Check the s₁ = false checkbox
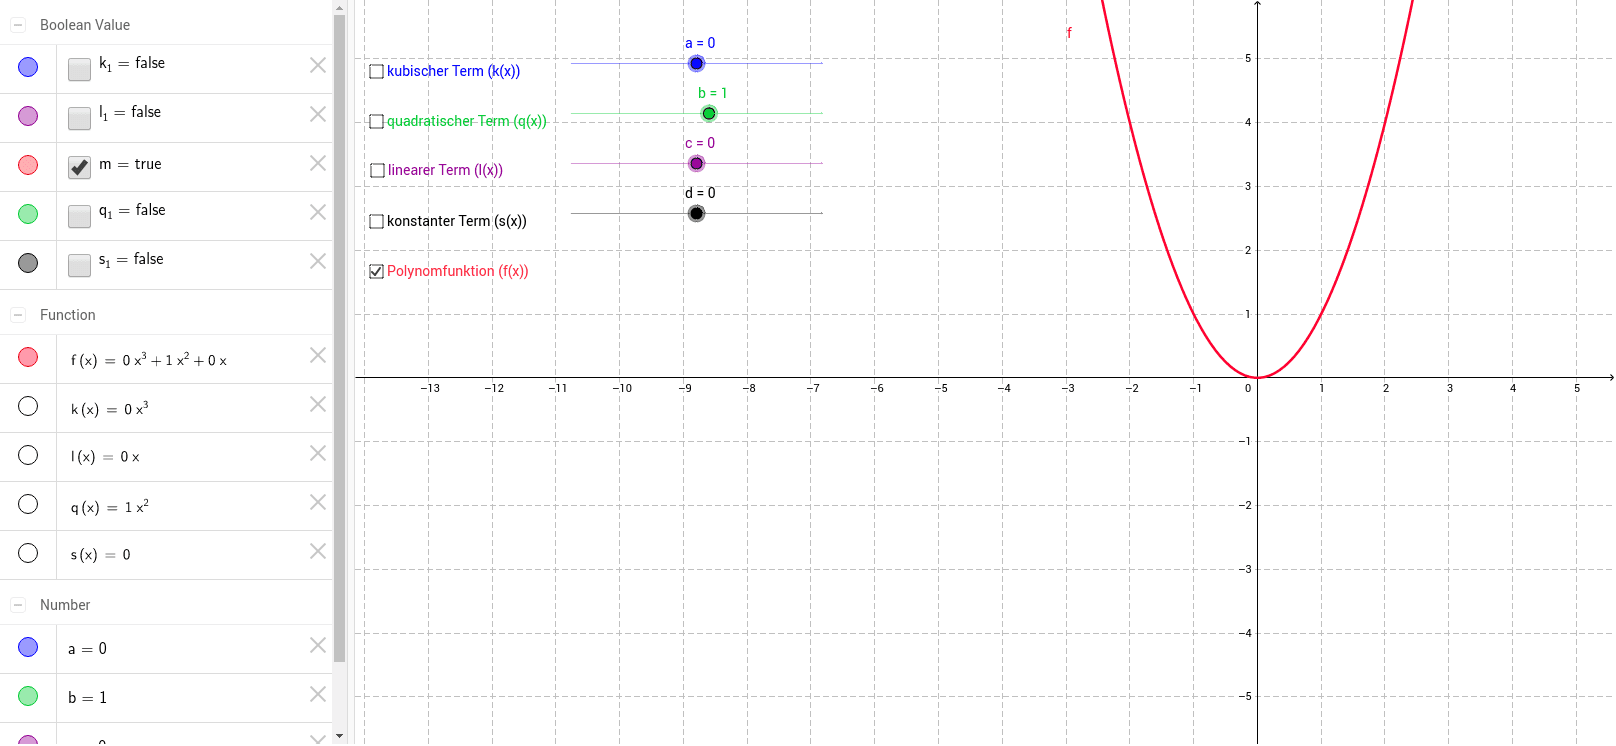The image size is (1616, 746). tap(80, 265)
